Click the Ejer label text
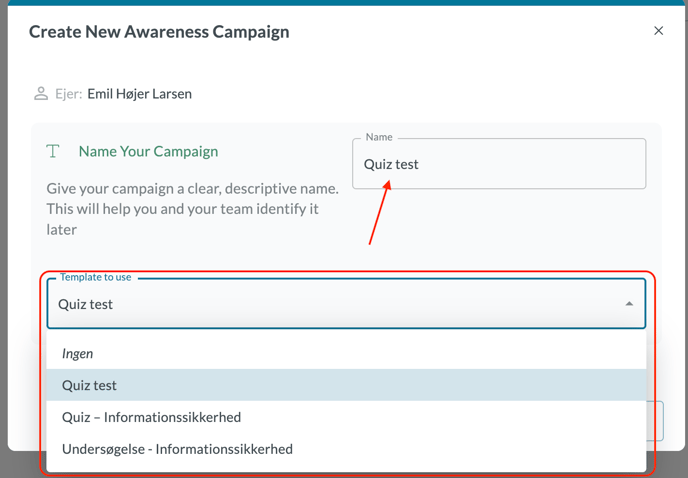The width and height of the screenshot is (688, 478). 68,94
